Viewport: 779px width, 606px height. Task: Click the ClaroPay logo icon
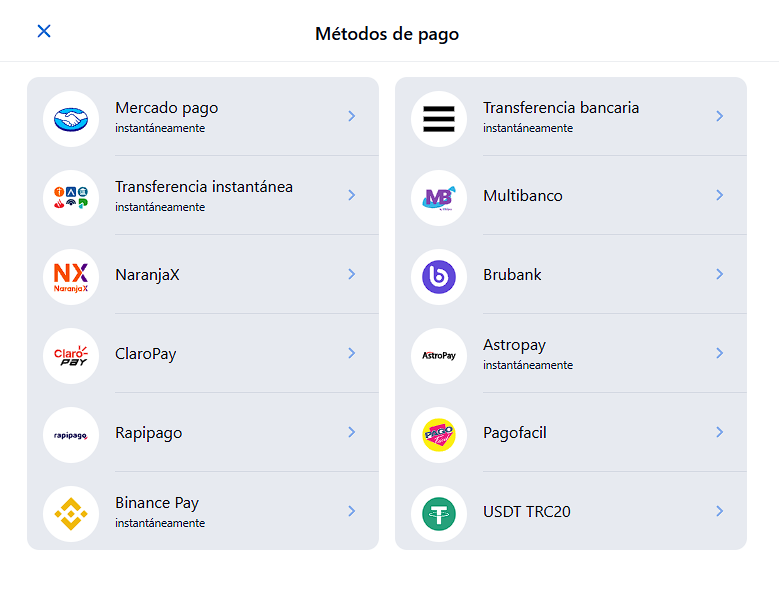[x=71, y=355]
